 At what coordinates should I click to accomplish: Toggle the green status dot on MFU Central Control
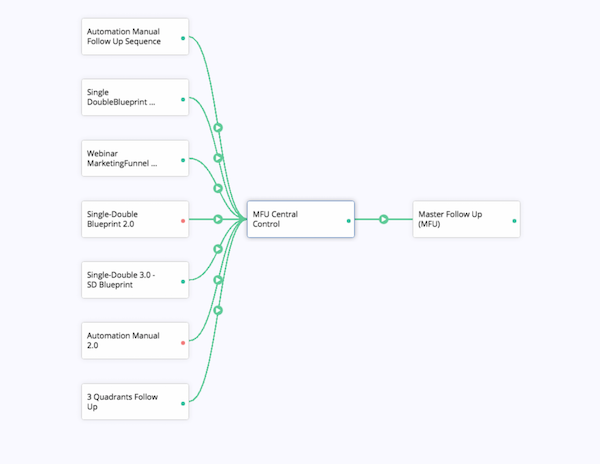pos(349,221)
